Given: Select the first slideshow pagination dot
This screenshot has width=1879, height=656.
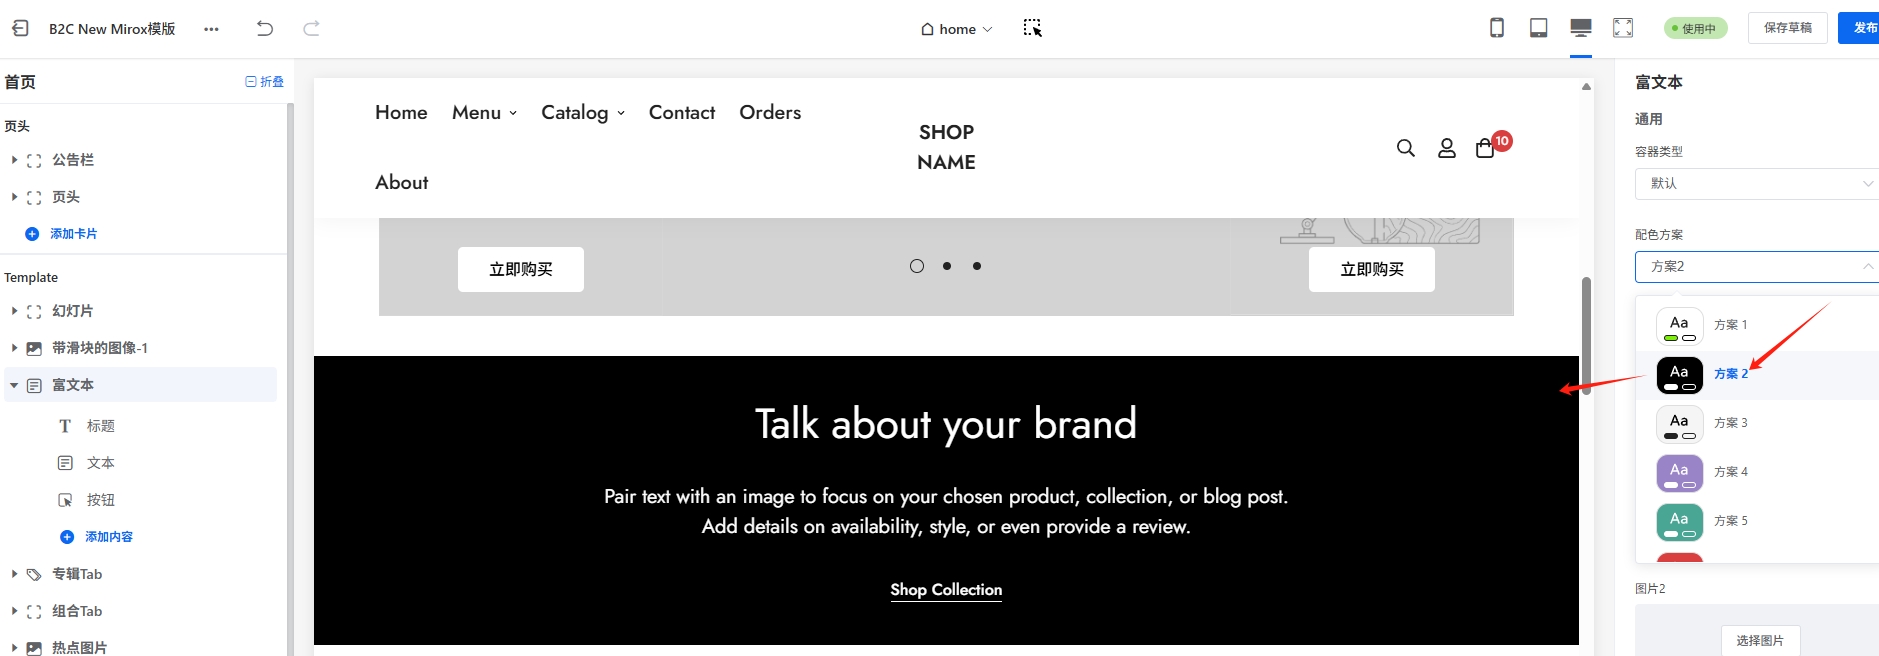Looking at the screenshot, I should click(x=917, y=266).
